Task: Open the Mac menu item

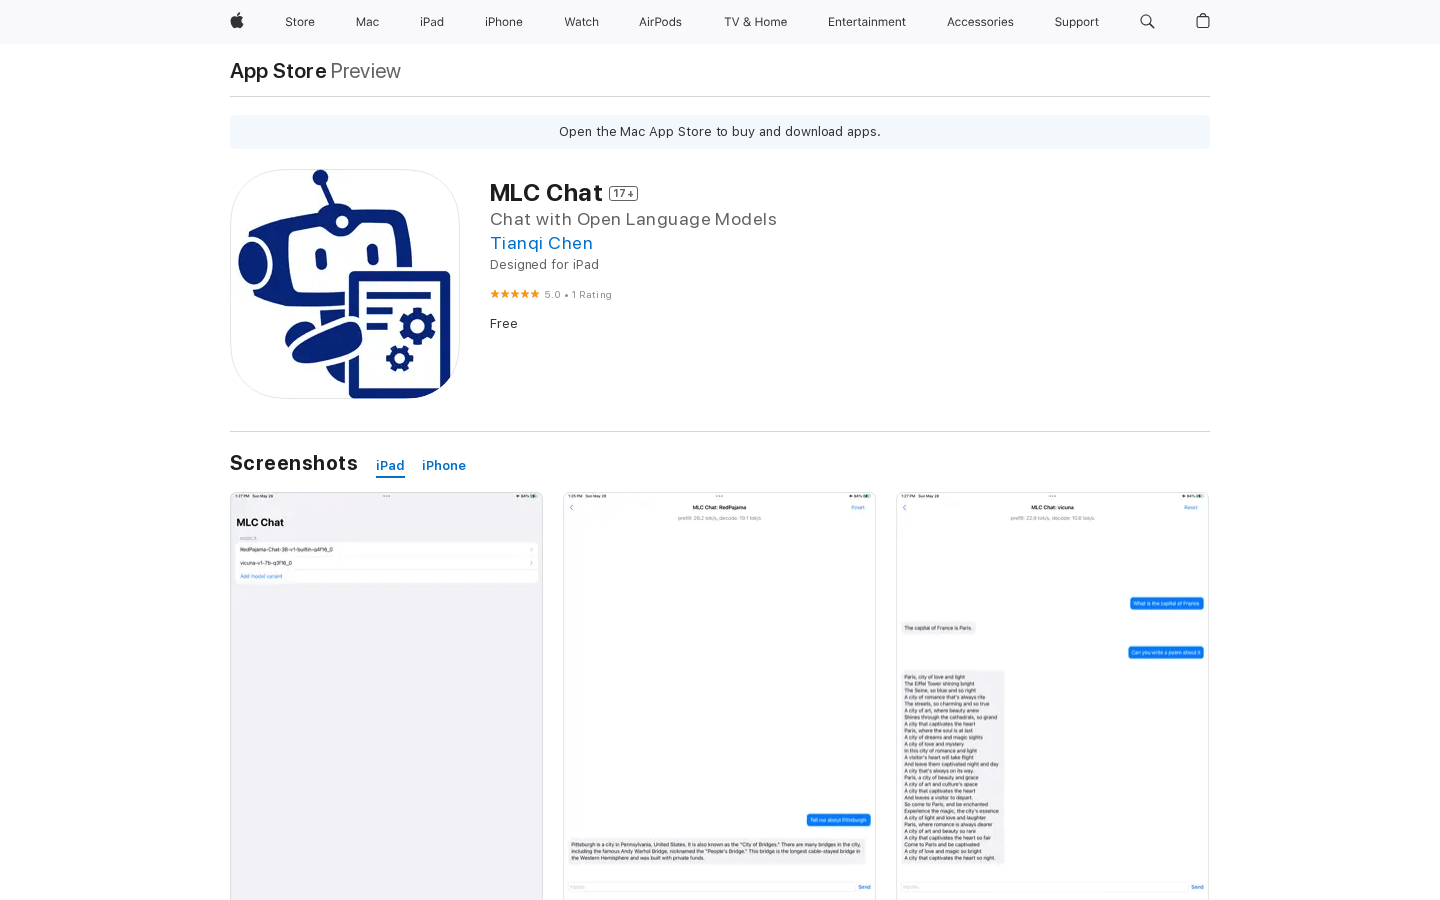Action: pyautogui.click(x=367, y=21)
